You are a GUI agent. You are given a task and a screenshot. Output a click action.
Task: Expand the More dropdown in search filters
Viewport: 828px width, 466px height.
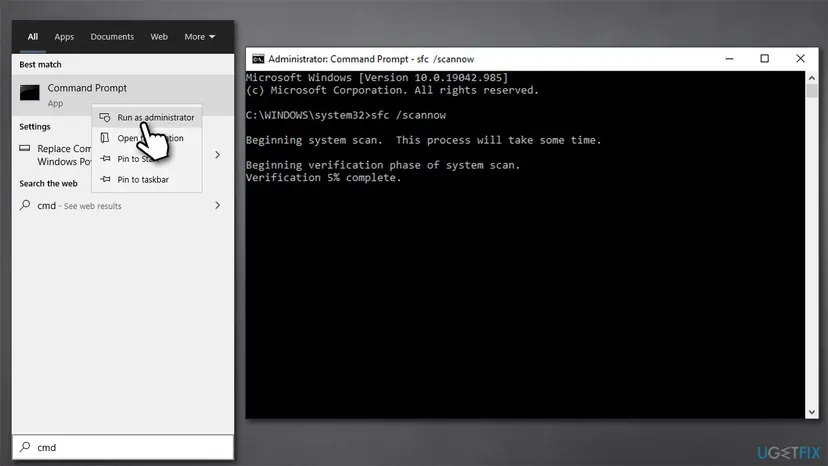[200, 36]
